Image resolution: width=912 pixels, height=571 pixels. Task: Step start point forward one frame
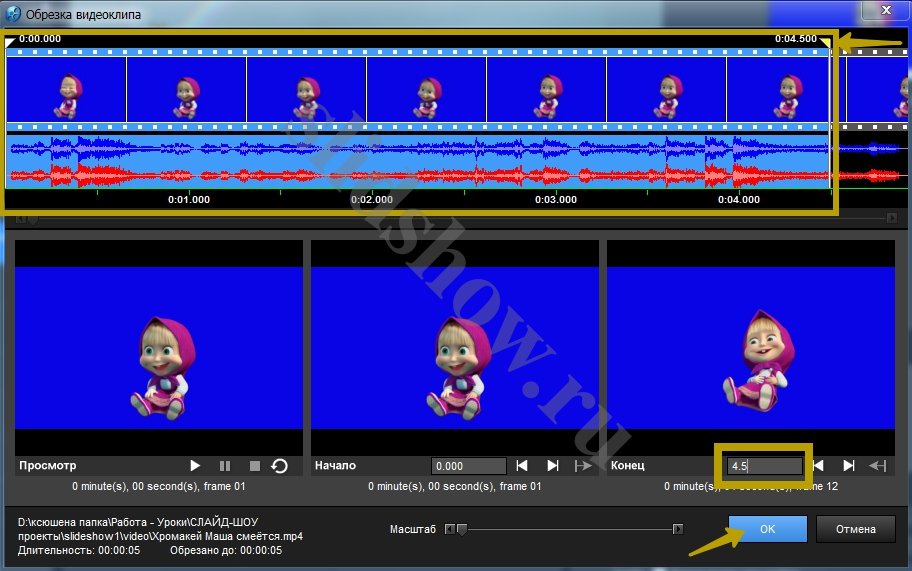(553, 466)
